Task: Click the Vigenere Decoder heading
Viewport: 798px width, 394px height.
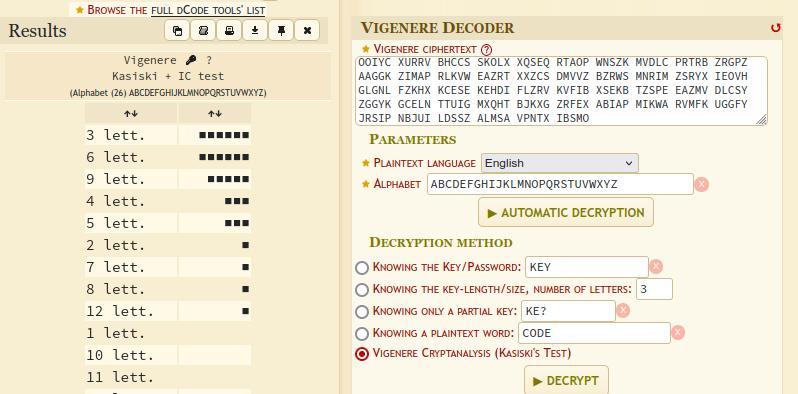Action: (438, 28)
